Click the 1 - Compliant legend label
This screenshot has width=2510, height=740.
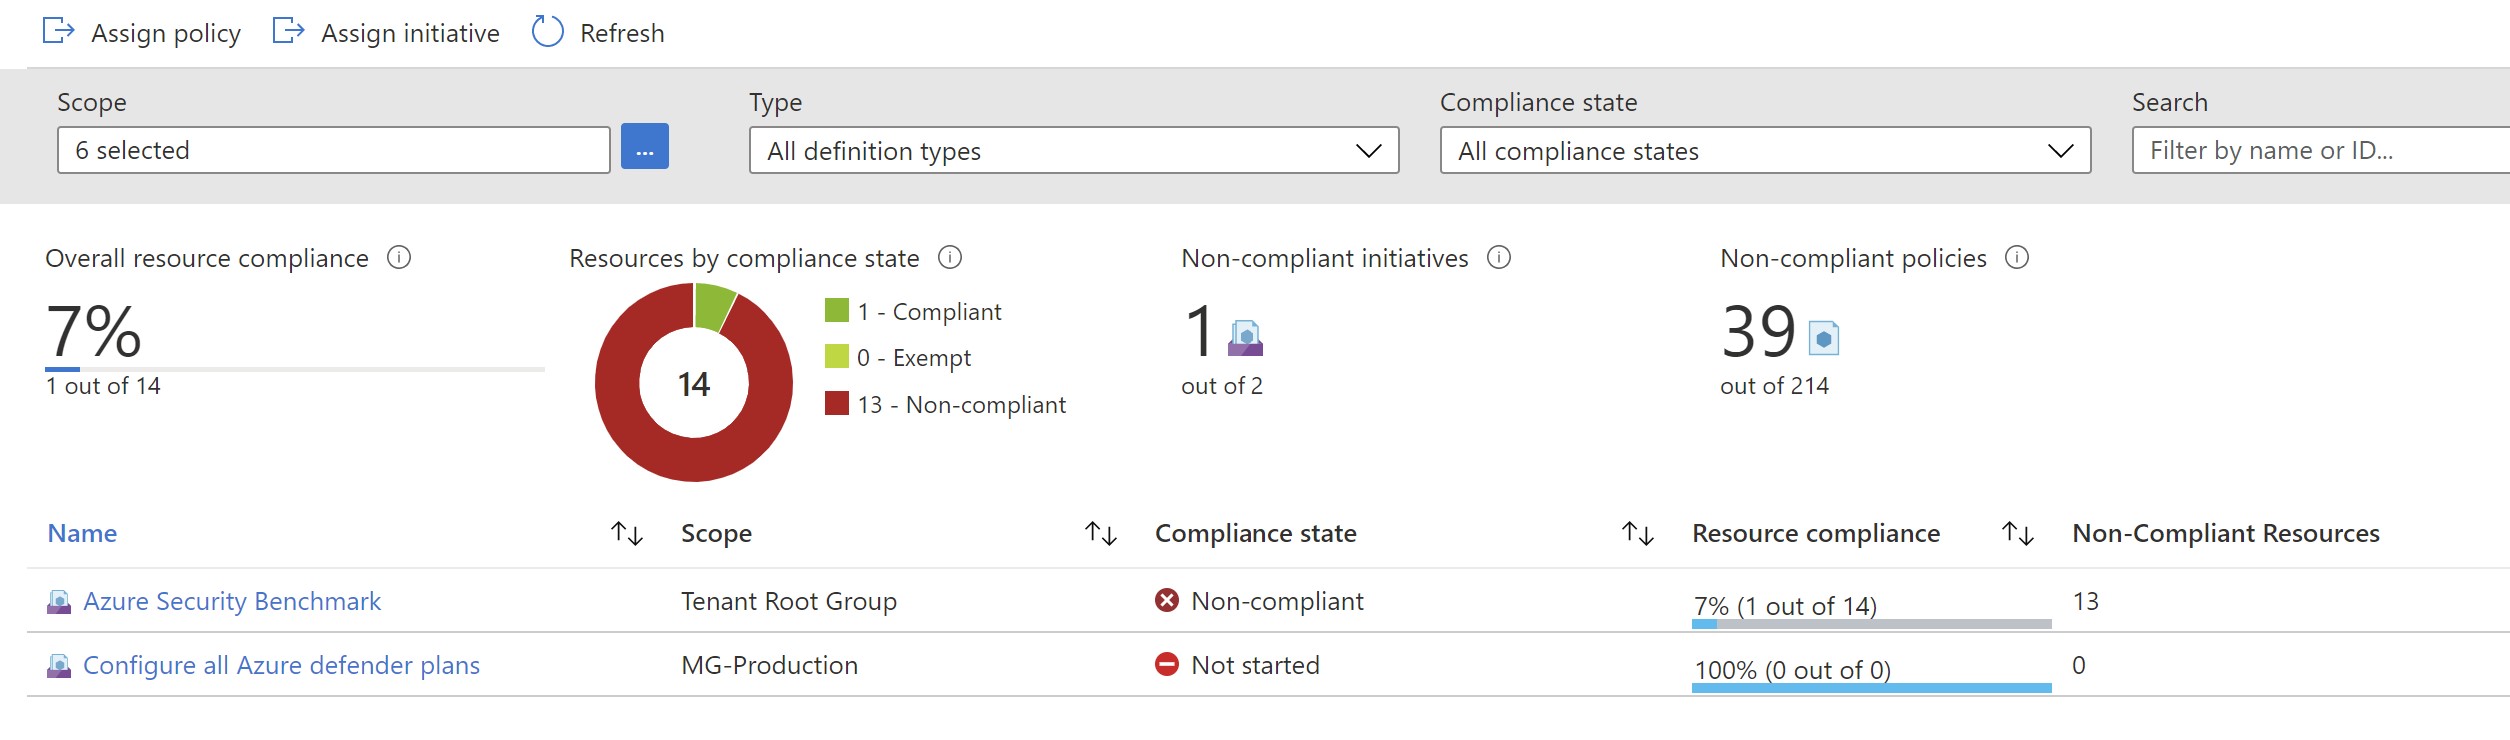(929, 311)
